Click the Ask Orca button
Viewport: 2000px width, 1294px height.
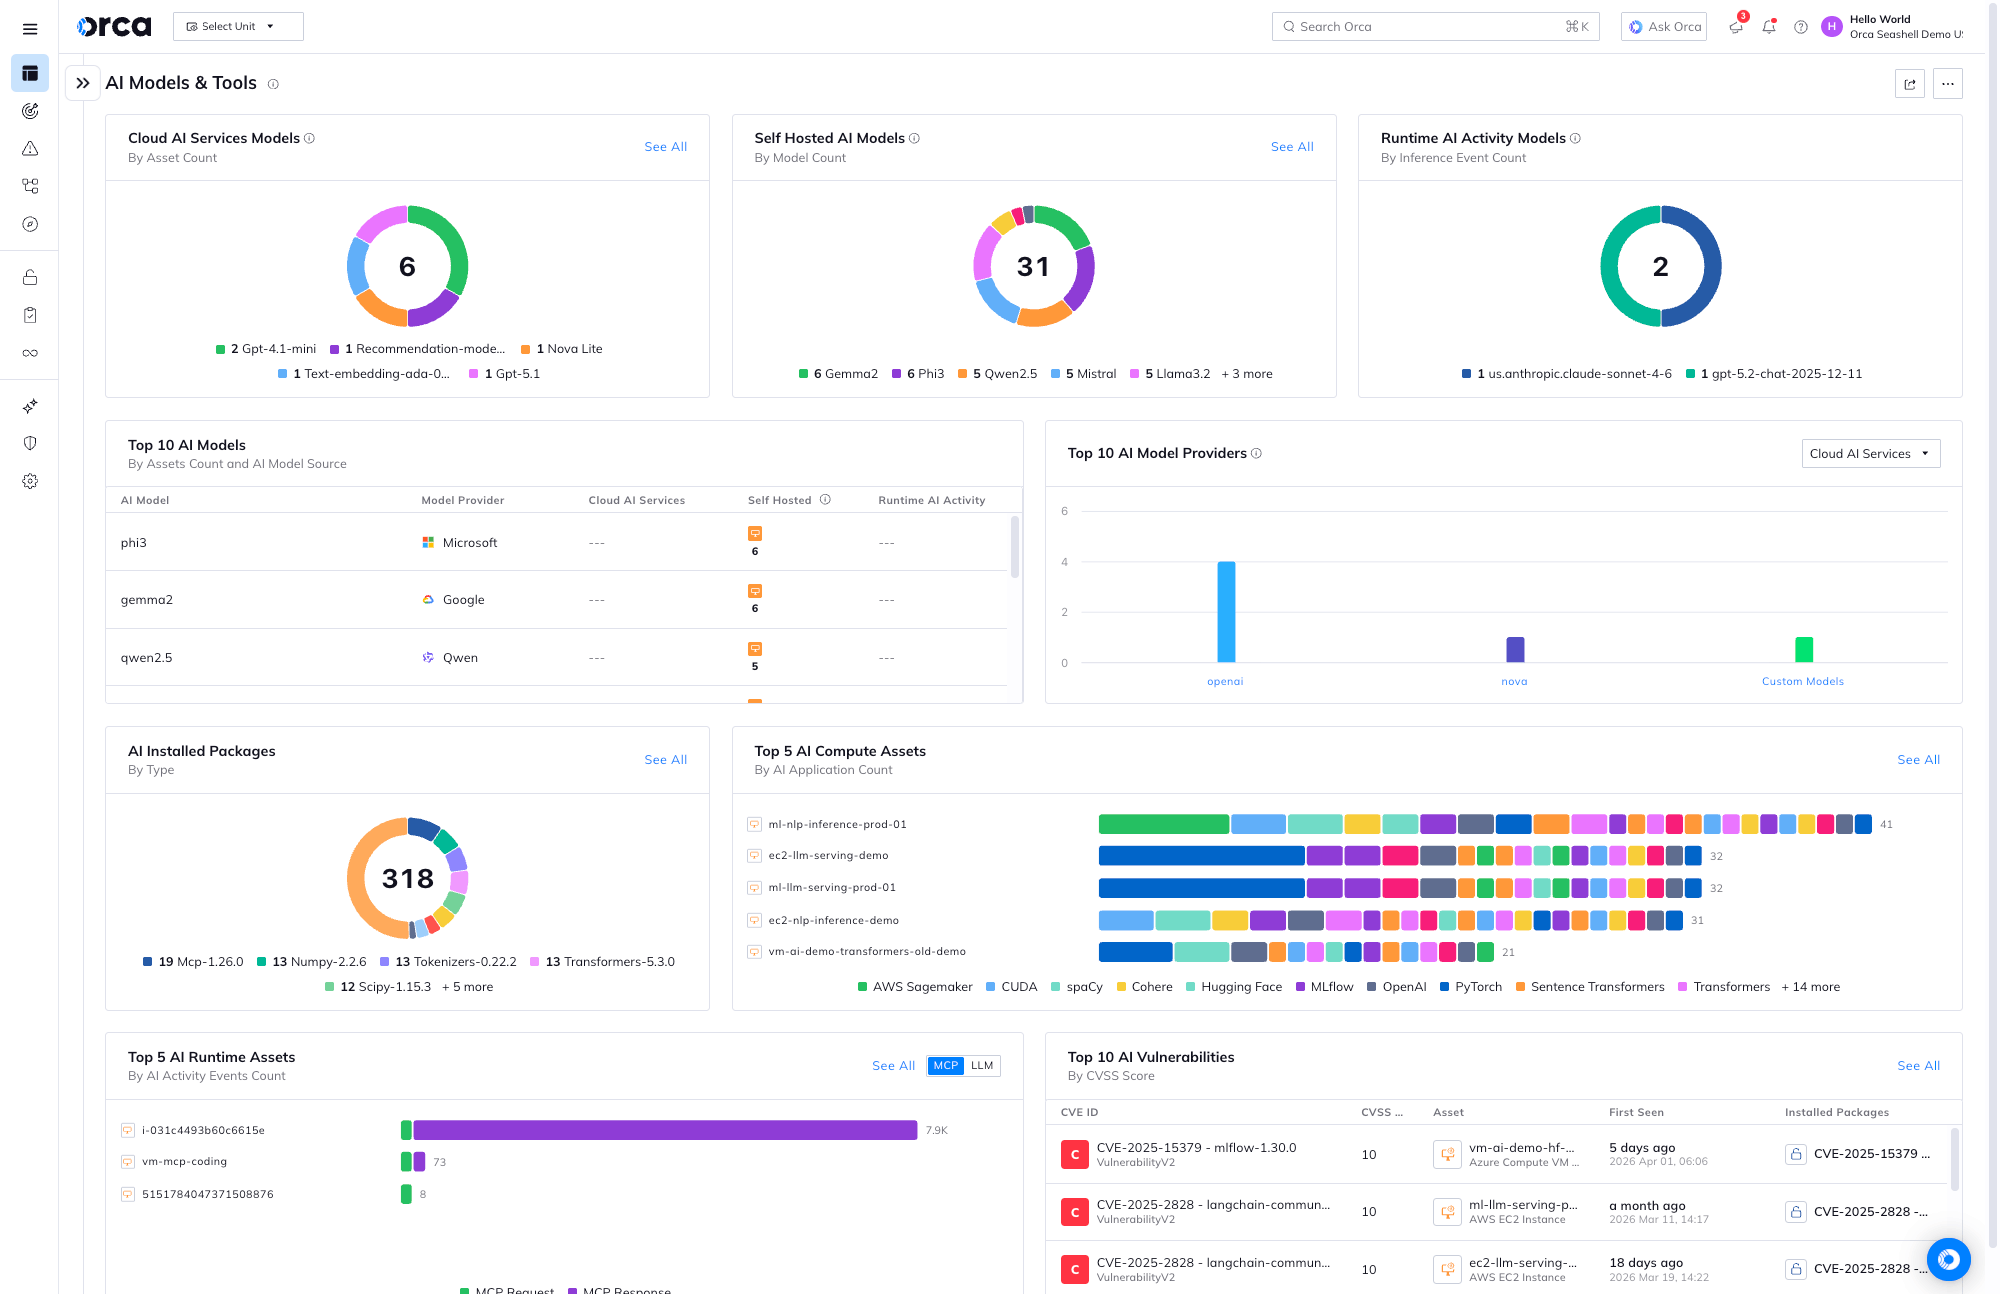pos(1664,27)
